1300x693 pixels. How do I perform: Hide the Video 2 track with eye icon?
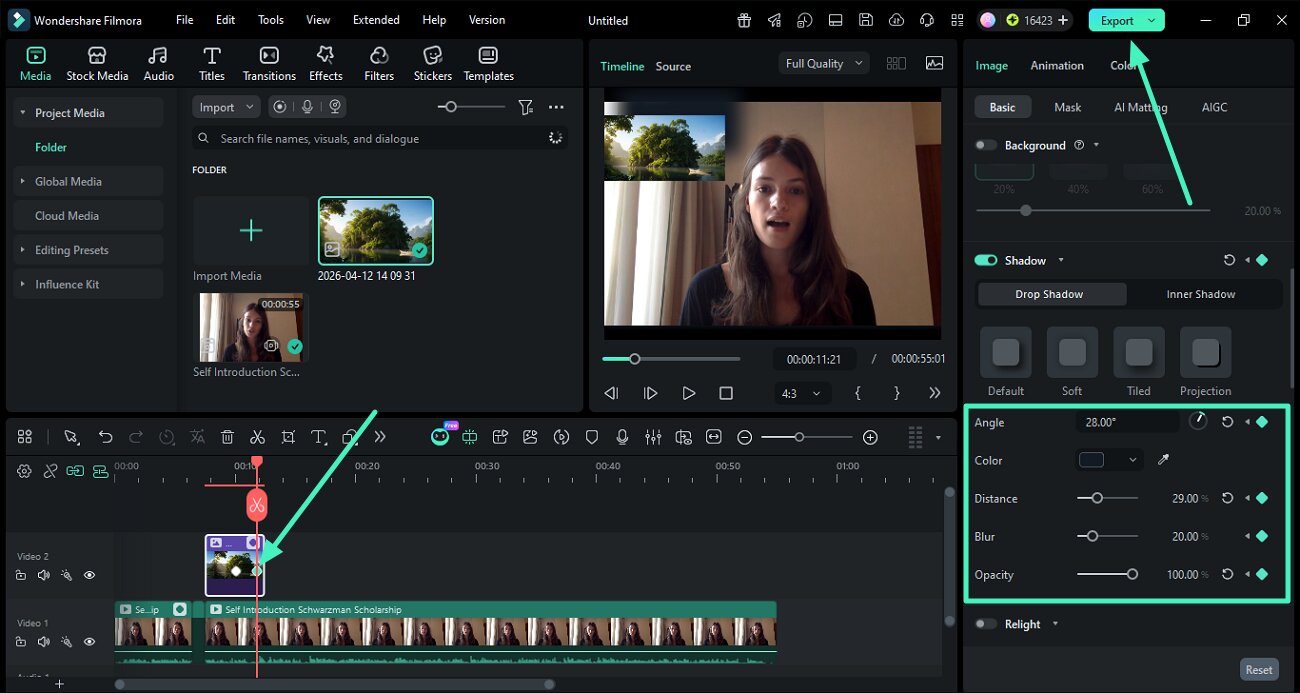click(x=89, y=575)
